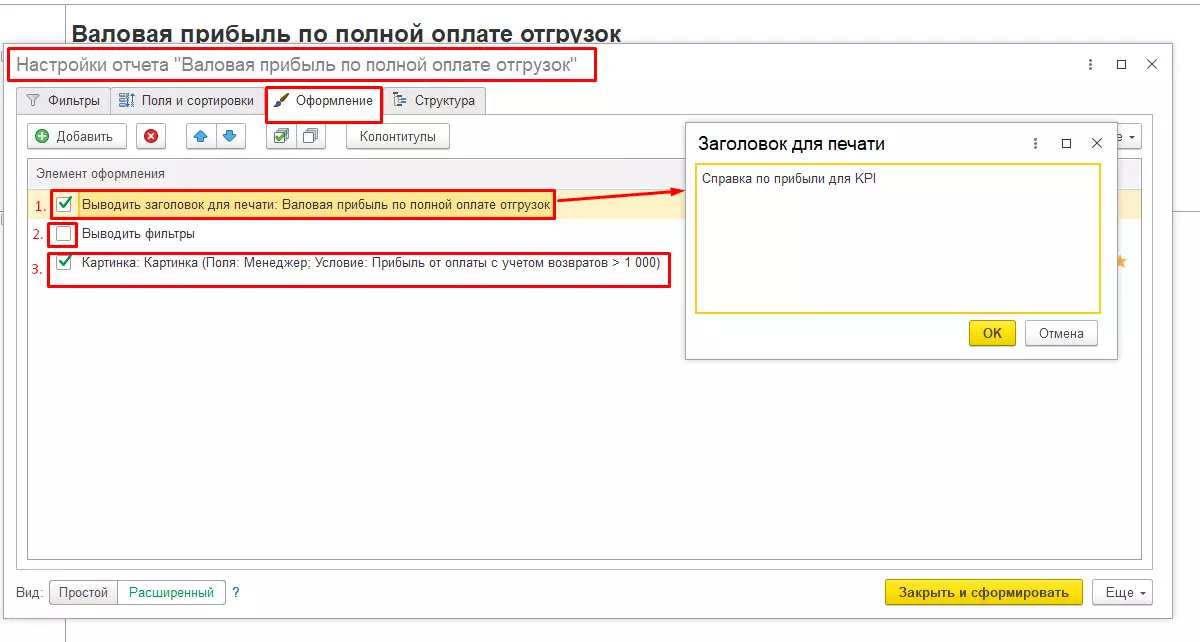The image size is (1200, 642).
Task: Uncheck all elements icon in toolbar
Action: [x=310, y=136]
